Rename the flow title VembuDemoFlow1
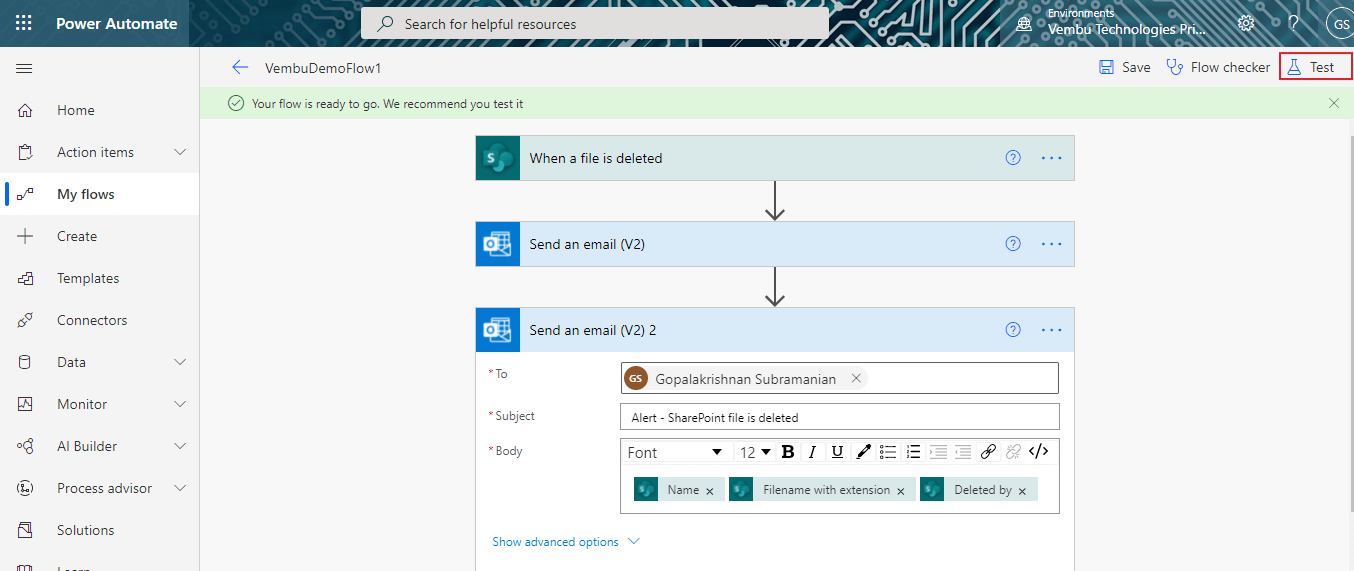The width and height of the screenshot is (1354, 571). point(323,68)
